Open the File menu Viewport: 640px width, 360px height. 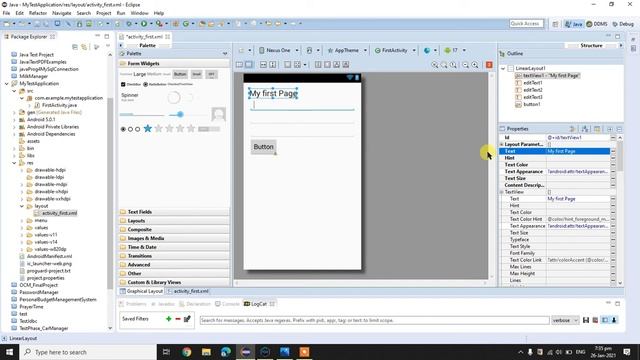tap(6, 13)
